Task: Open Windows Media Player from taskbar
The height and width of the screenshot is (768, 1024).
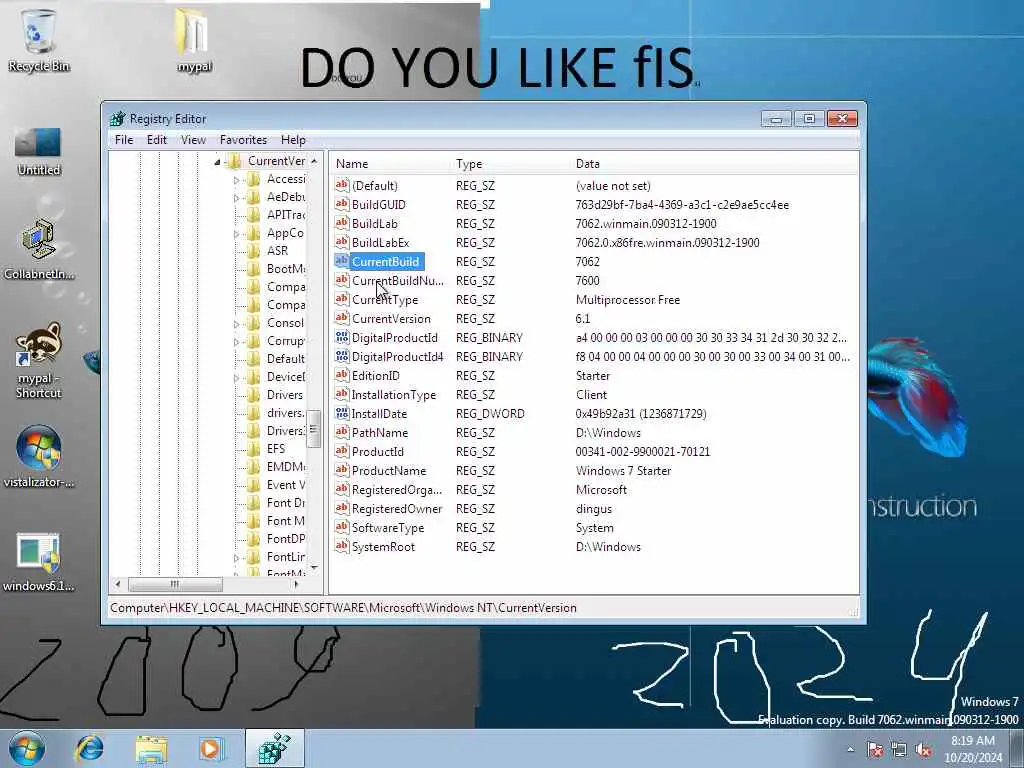Action: click(x=212, y=748)
